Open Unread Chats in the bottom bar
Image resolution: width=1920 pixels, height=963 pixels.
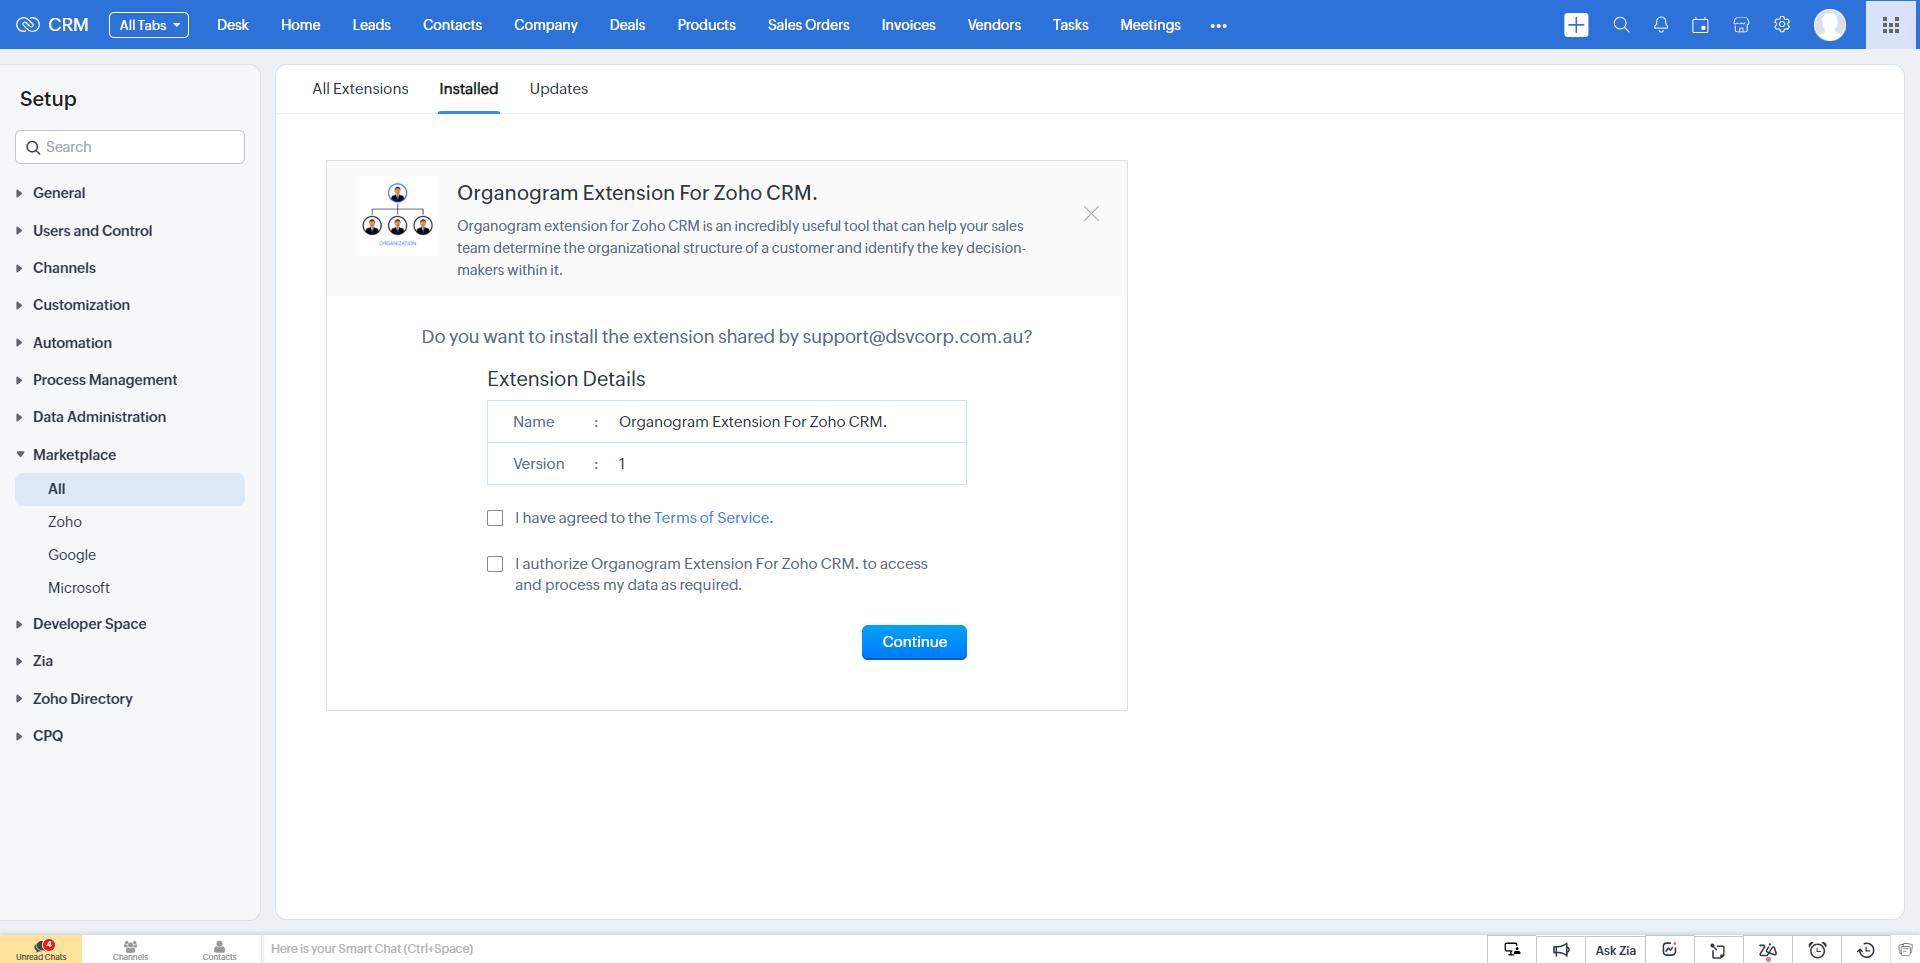[41, 950]
